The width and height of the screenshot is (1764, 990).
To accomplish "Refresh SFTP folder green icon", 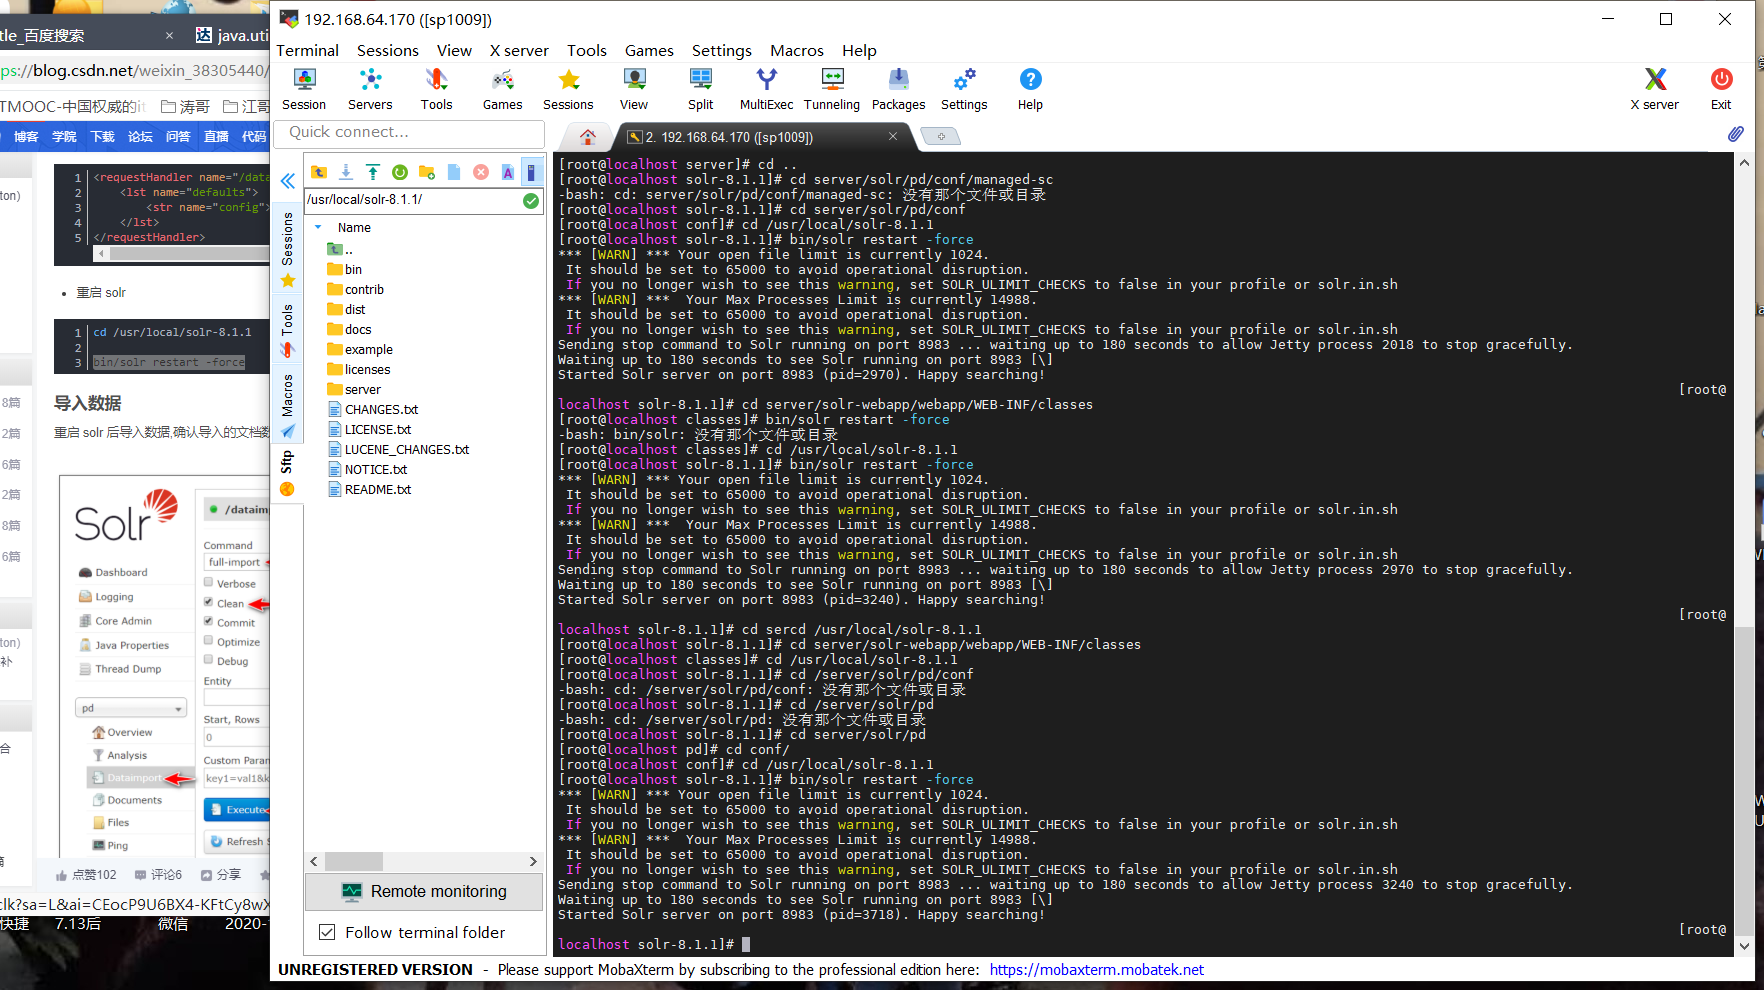I will coord(400,172).
